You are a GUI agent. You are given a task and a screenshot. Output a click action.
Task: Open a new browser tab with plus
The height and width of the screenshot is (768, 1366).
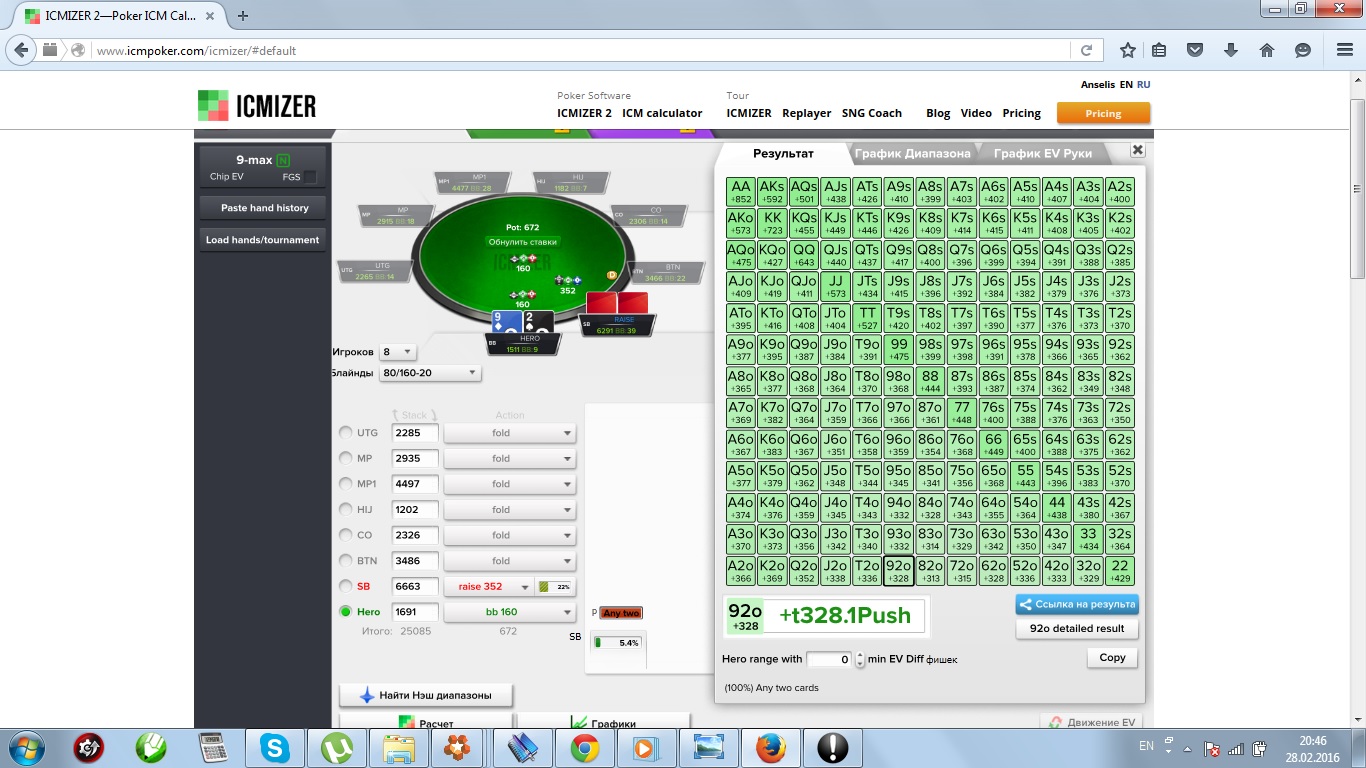click(243, 15)
